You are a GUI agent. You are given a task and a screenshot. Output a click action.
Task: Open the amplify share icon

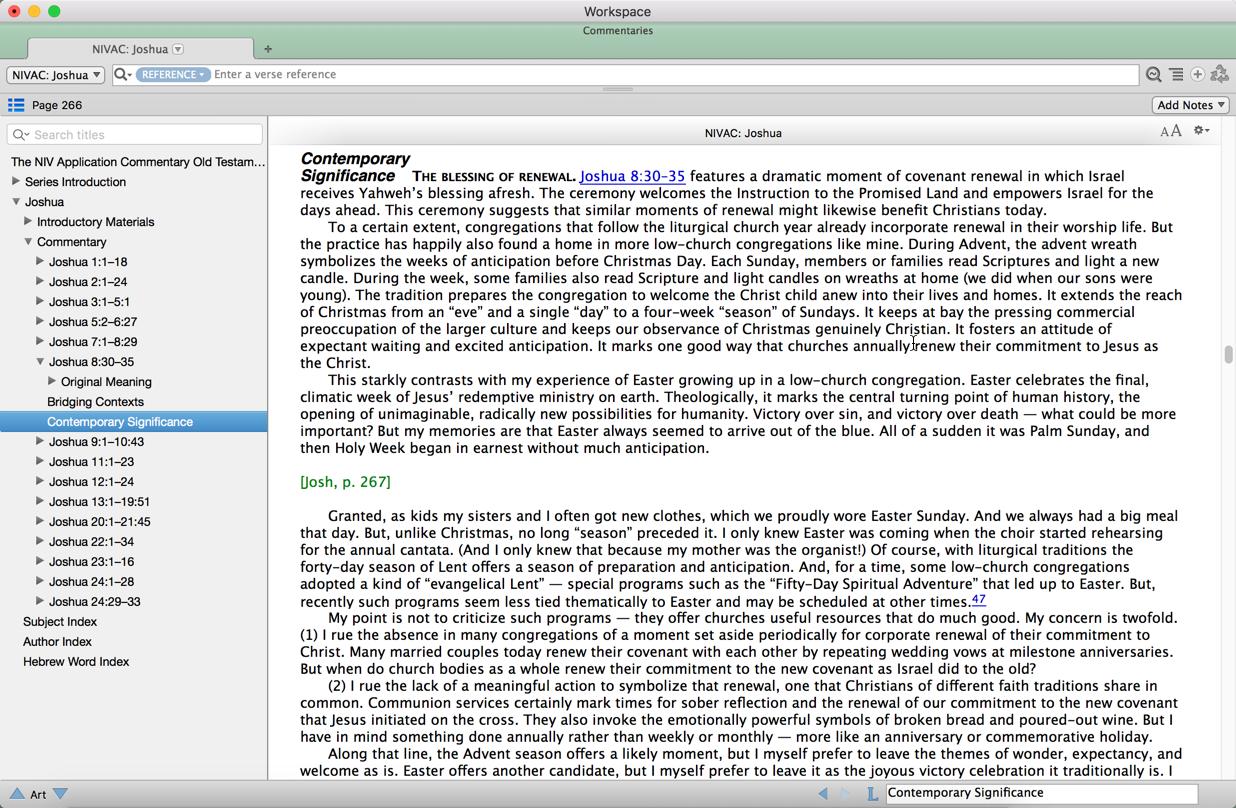click(1219, 75)
